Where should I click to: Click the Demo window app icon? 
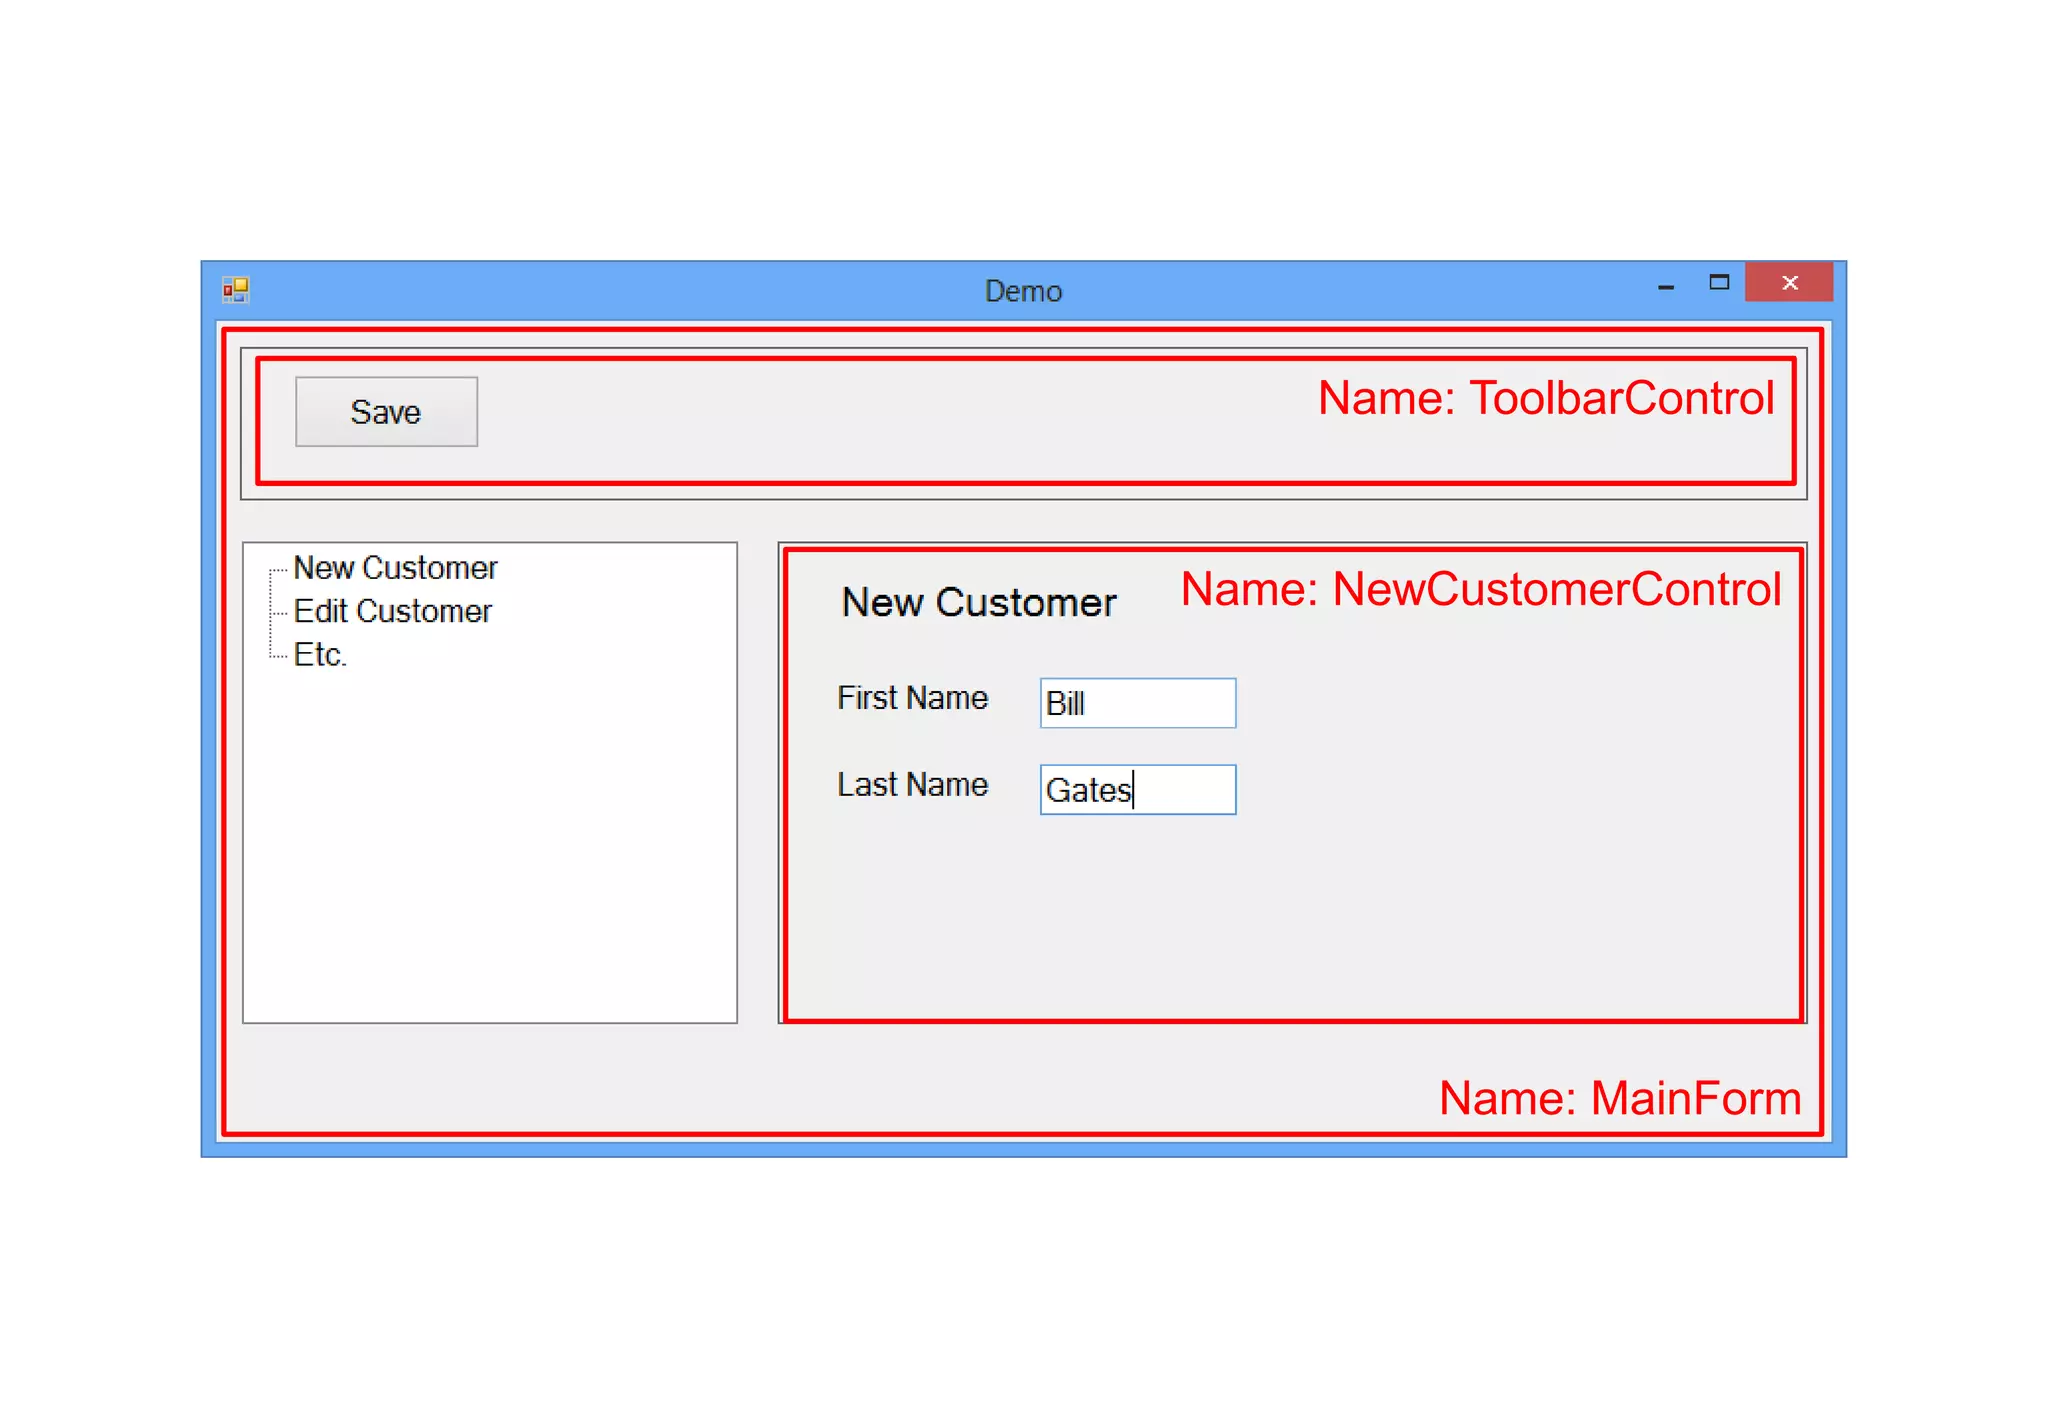pos(236,290)
